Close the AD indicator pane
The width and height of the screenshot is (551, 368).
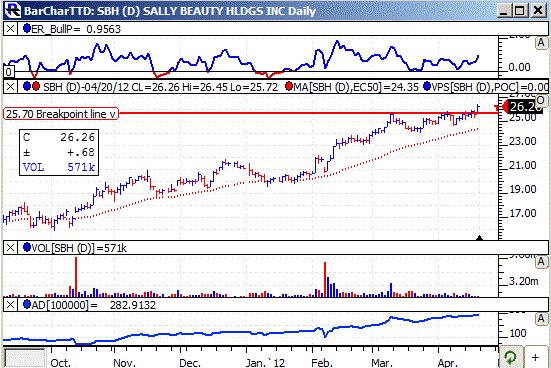[10, 304]
